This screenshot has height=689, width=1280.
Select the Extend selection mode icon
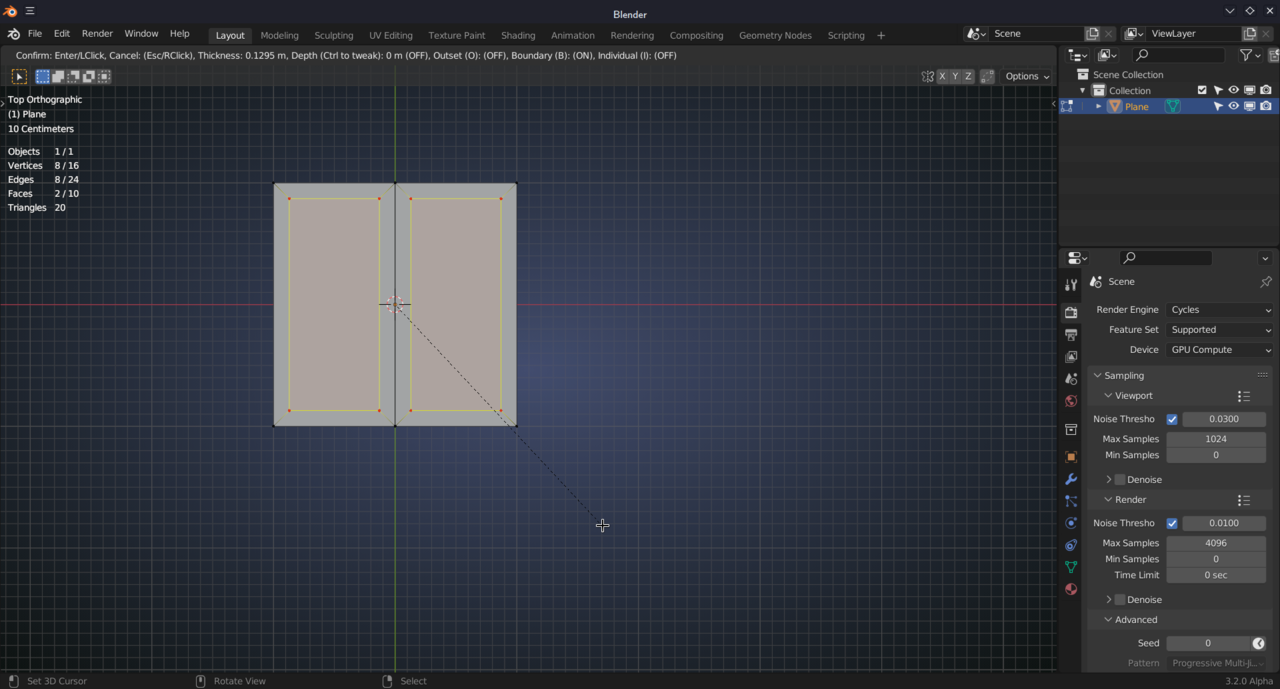pos(58,76)
